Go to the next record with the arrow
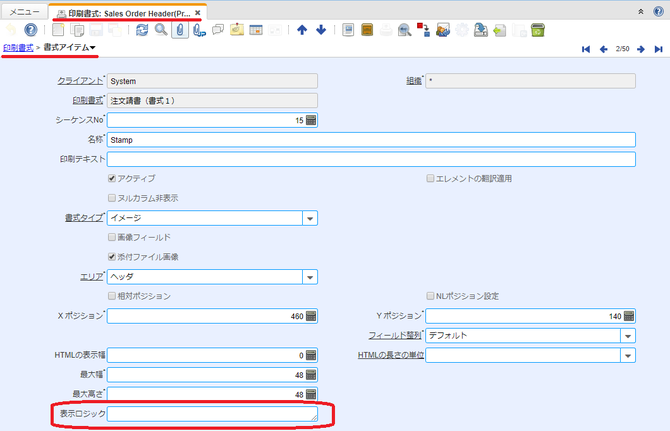Viewport: 670px width, 431px height. pyautogui.click(x=641, y=49)
